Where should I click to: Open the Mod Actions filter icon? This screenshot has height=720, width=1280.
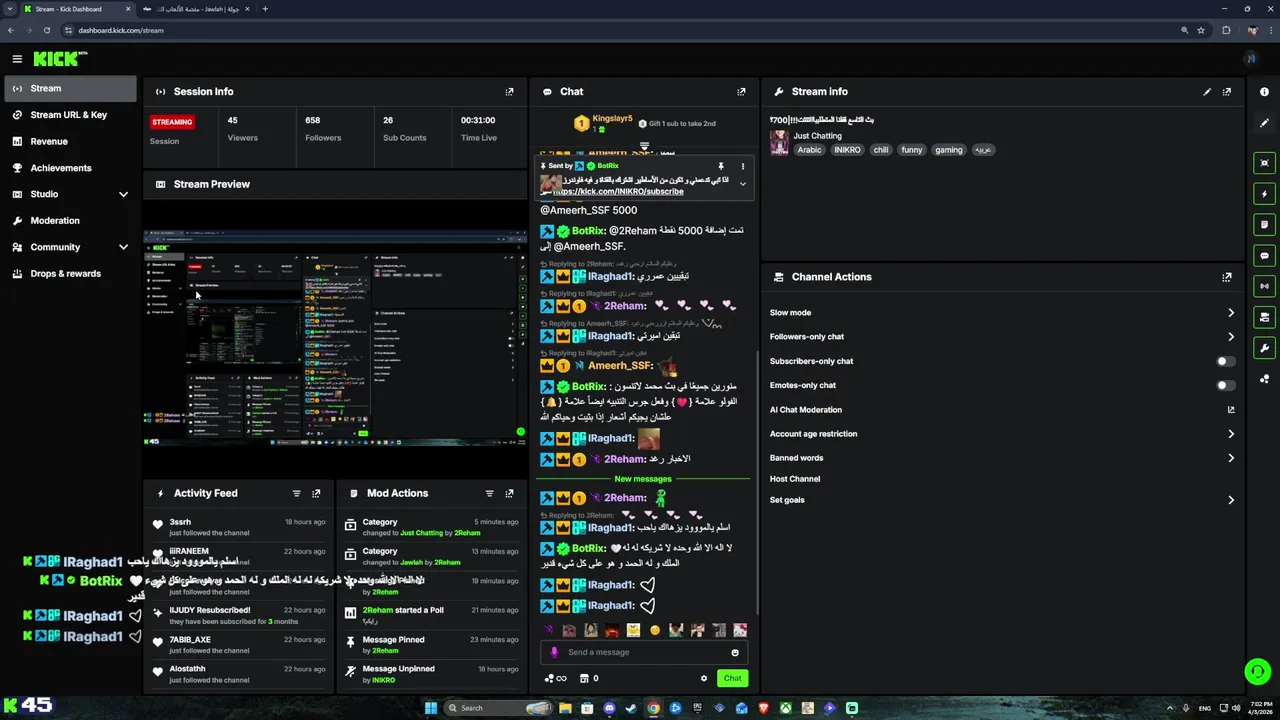pos(489,493)
